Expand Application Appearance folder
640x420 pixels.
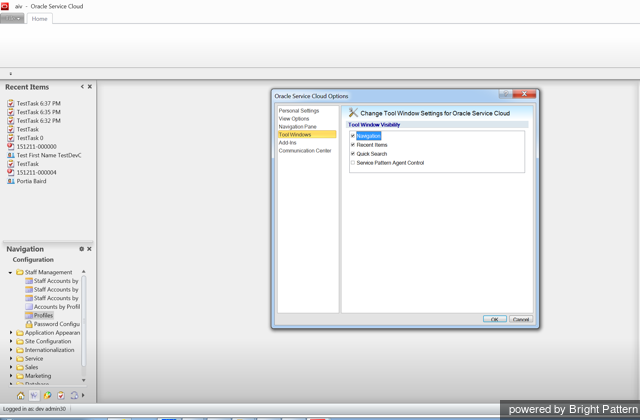[x=11, y=333]
